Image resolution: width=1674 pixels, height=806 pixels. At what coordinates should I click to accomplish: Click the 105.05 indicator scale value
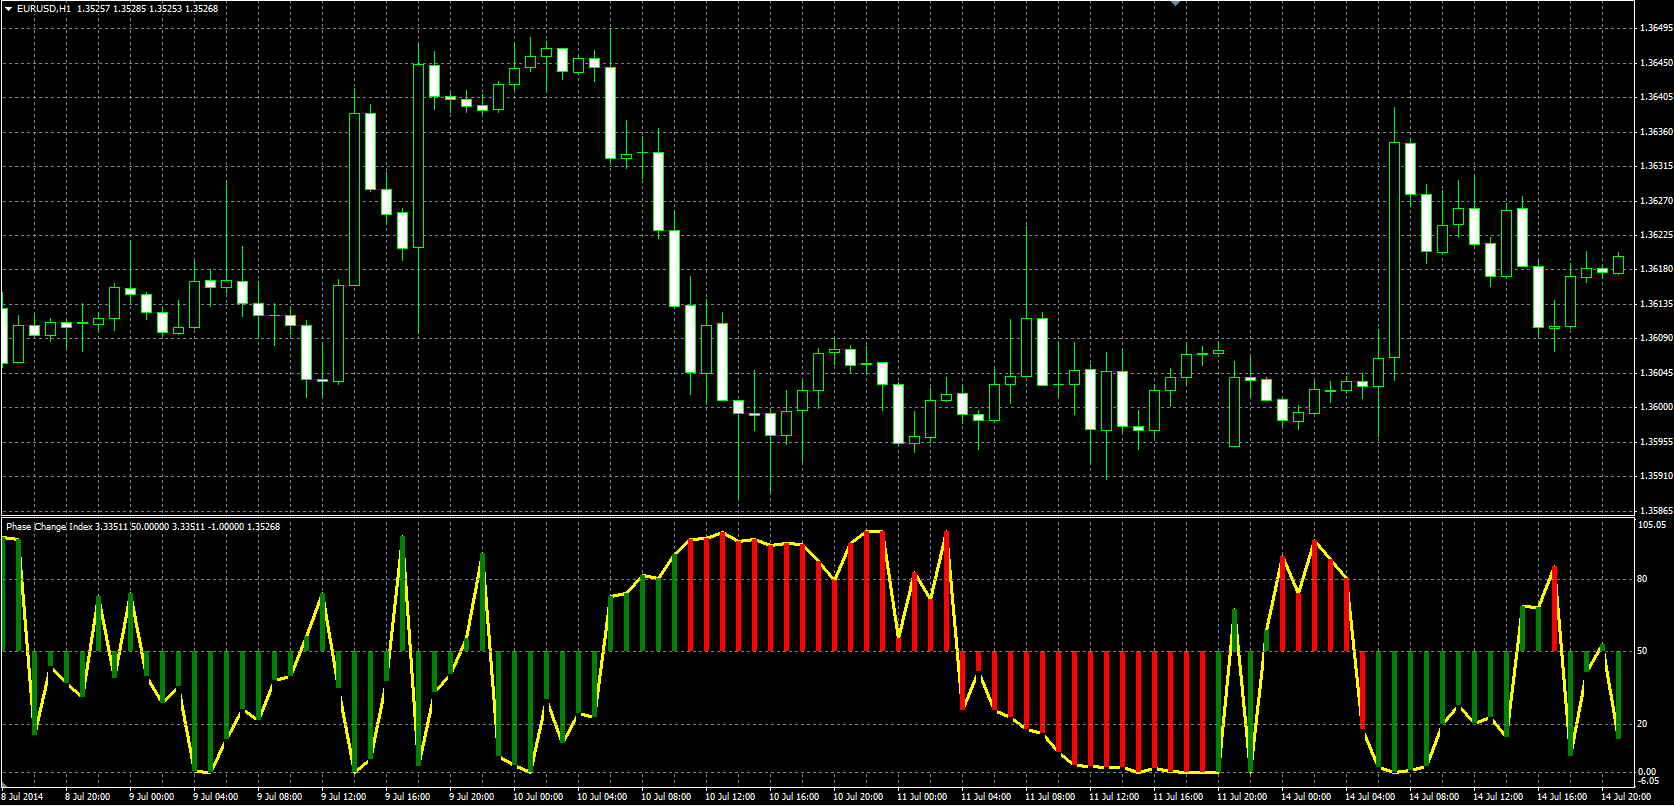1653,524
